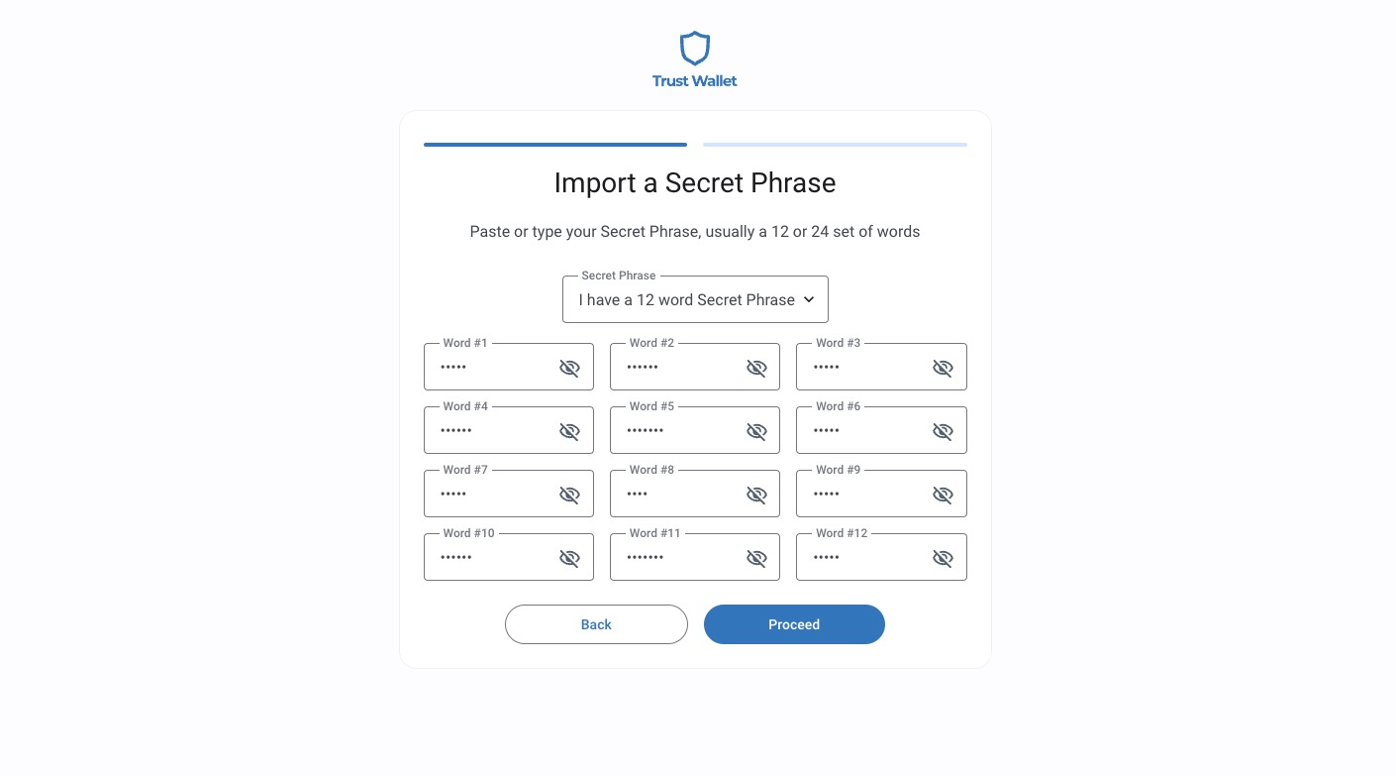Image resolution: width=1396 pixels, height=776 pixels.
Task: Focus the Word #7 input field
Action: tap(492, 494)
